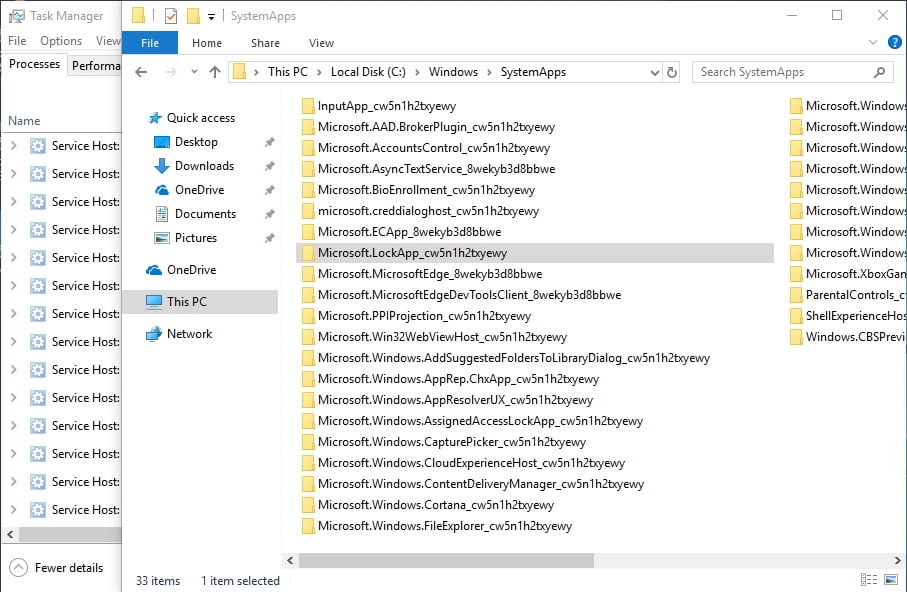Select Network in navigation pane
907x592 pixels.
click(x=189, y=334)
